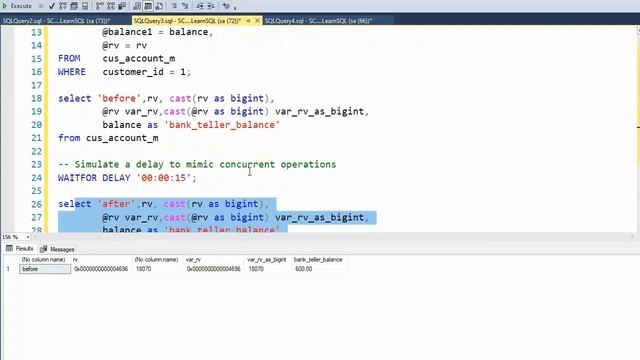Screen dimensions: 640x360
Task: Click the Cancel Executing Query stop icon
Action: [x=41, y=6]
